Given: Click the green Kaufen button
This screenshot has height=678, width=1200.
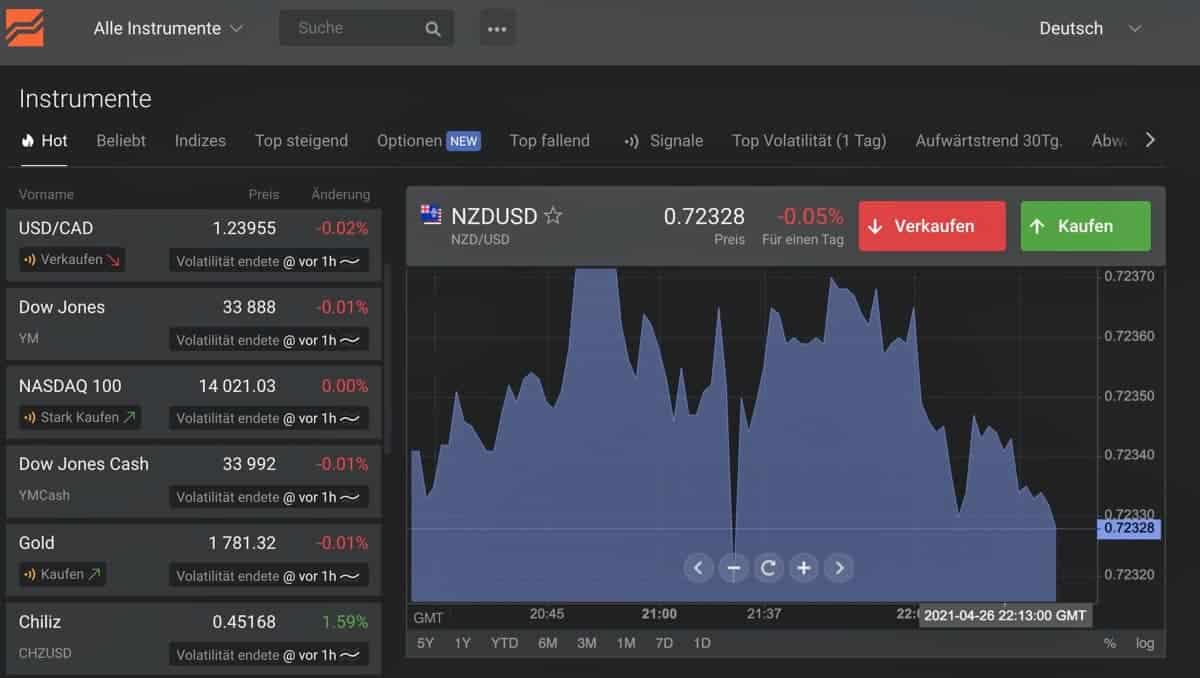Looking at the screenshot, I should pyautogui.click(x=1086, y=226).
